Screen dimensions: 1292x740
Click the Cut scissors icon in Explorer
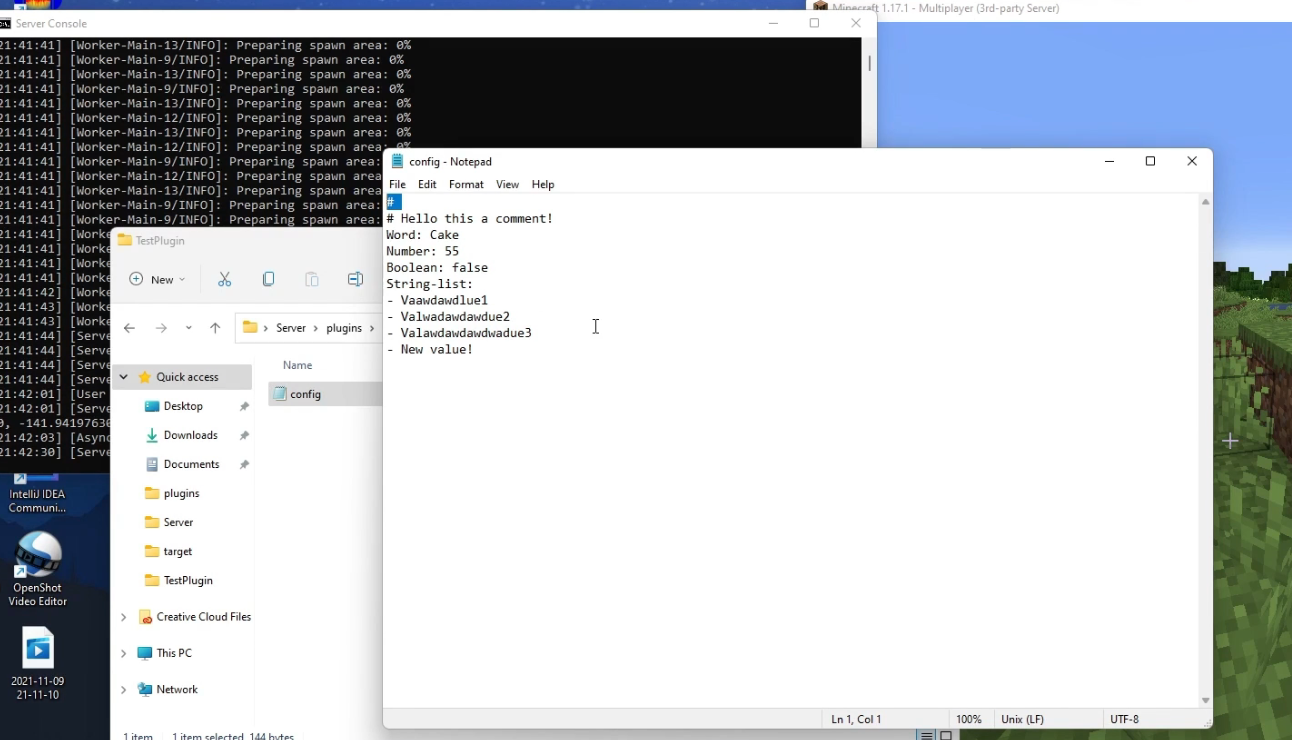(x=224, y=280)
